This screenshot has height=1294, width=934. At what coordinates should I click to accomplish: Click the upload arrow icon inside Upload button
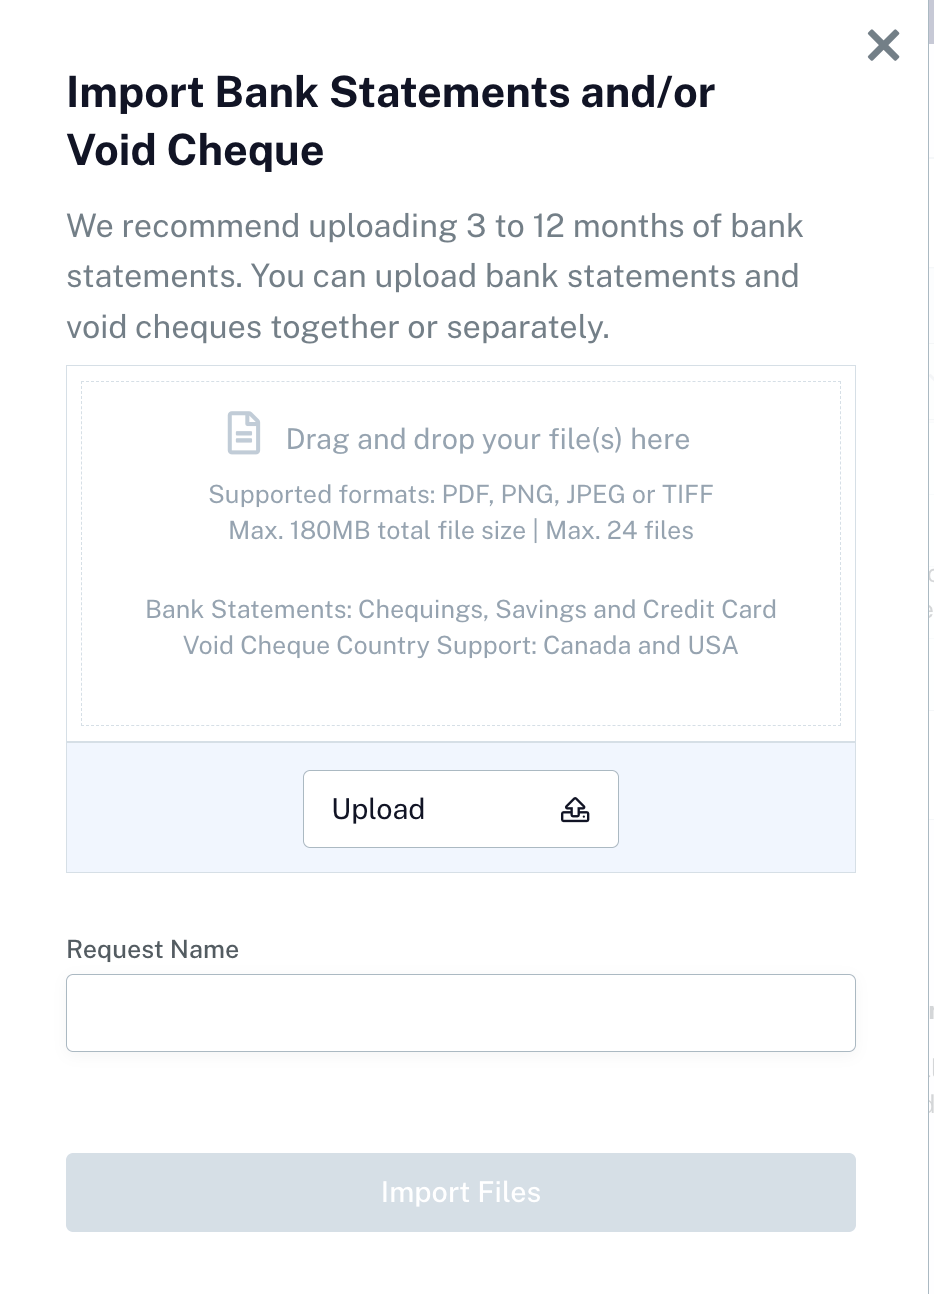click(575, 810)
